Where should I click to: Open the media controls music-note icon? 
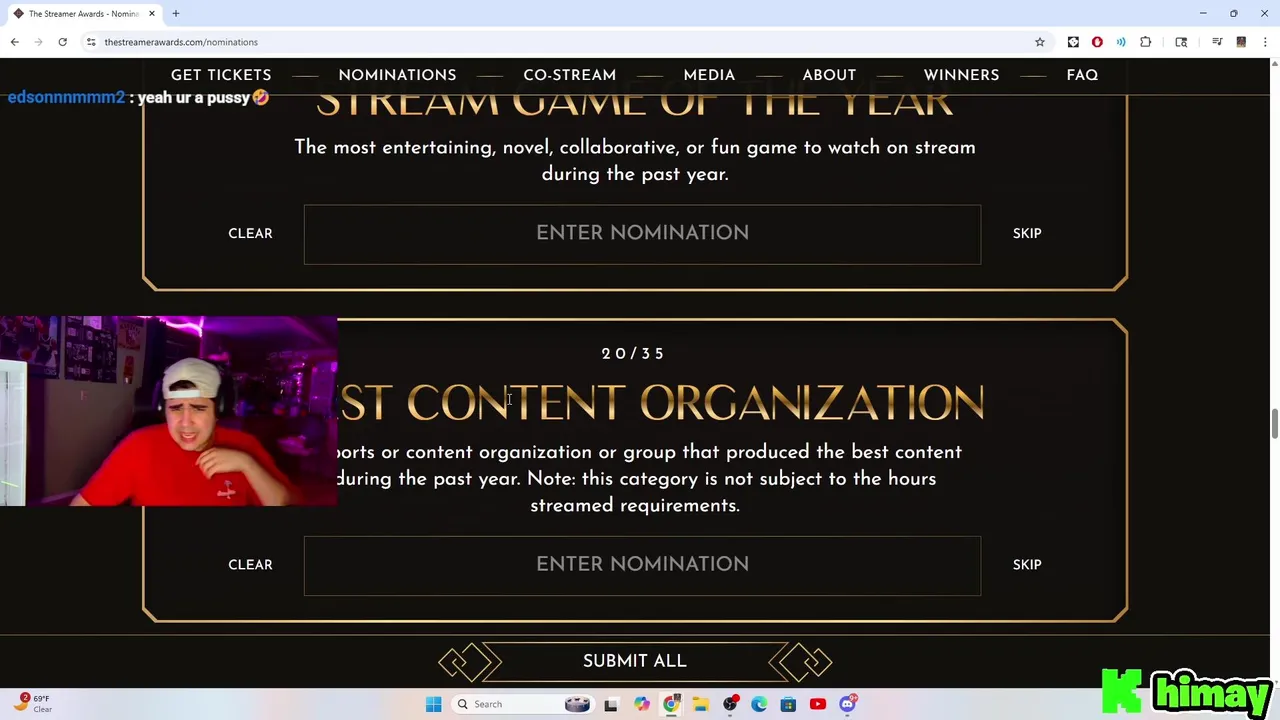point(1217,42)
